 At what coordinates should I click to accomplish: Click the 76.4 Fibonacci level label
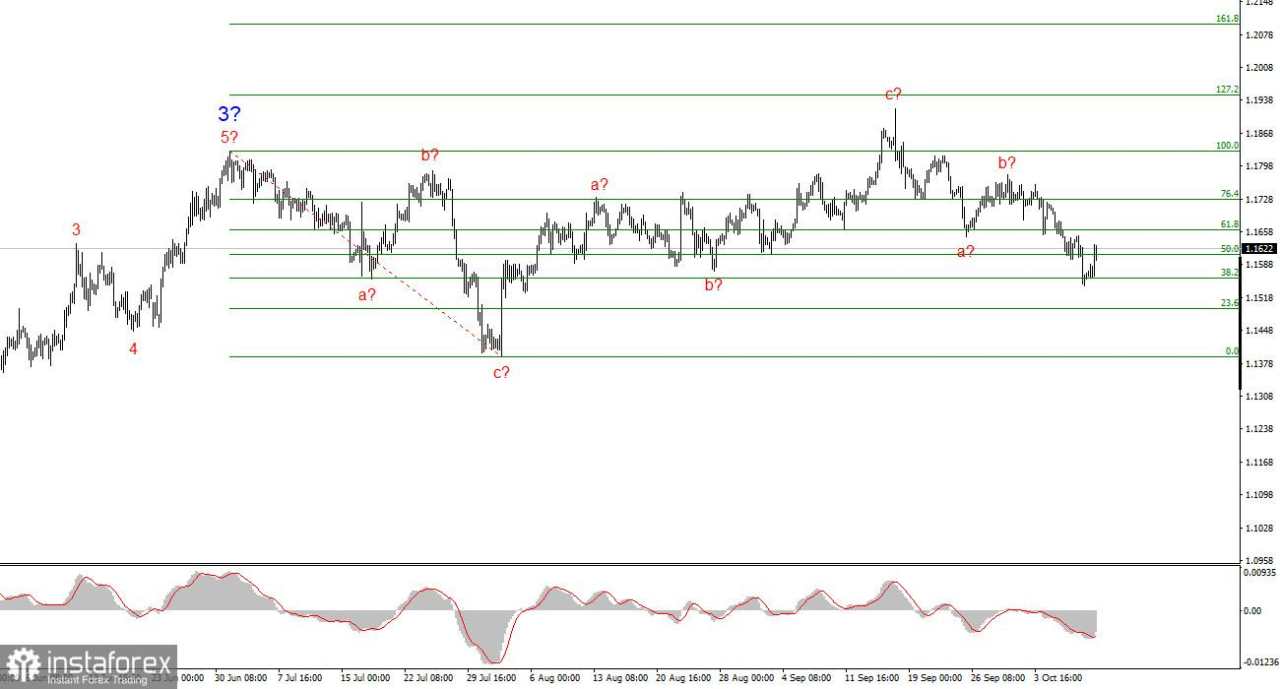pos(1229,194)
